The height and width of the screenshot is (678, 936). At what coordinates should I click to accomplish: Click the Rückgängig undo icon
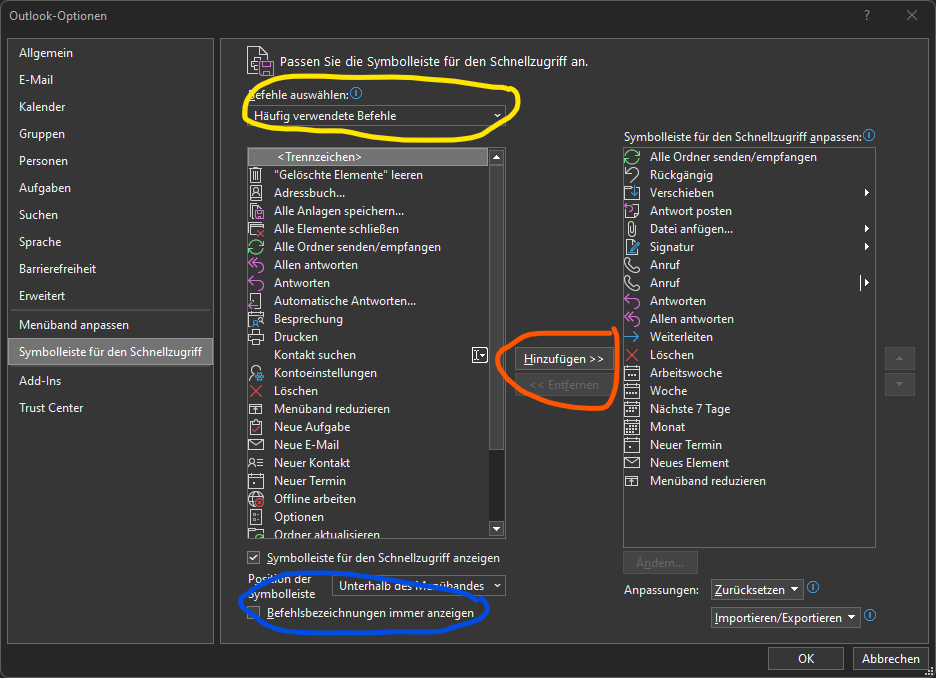coord(632,175)
